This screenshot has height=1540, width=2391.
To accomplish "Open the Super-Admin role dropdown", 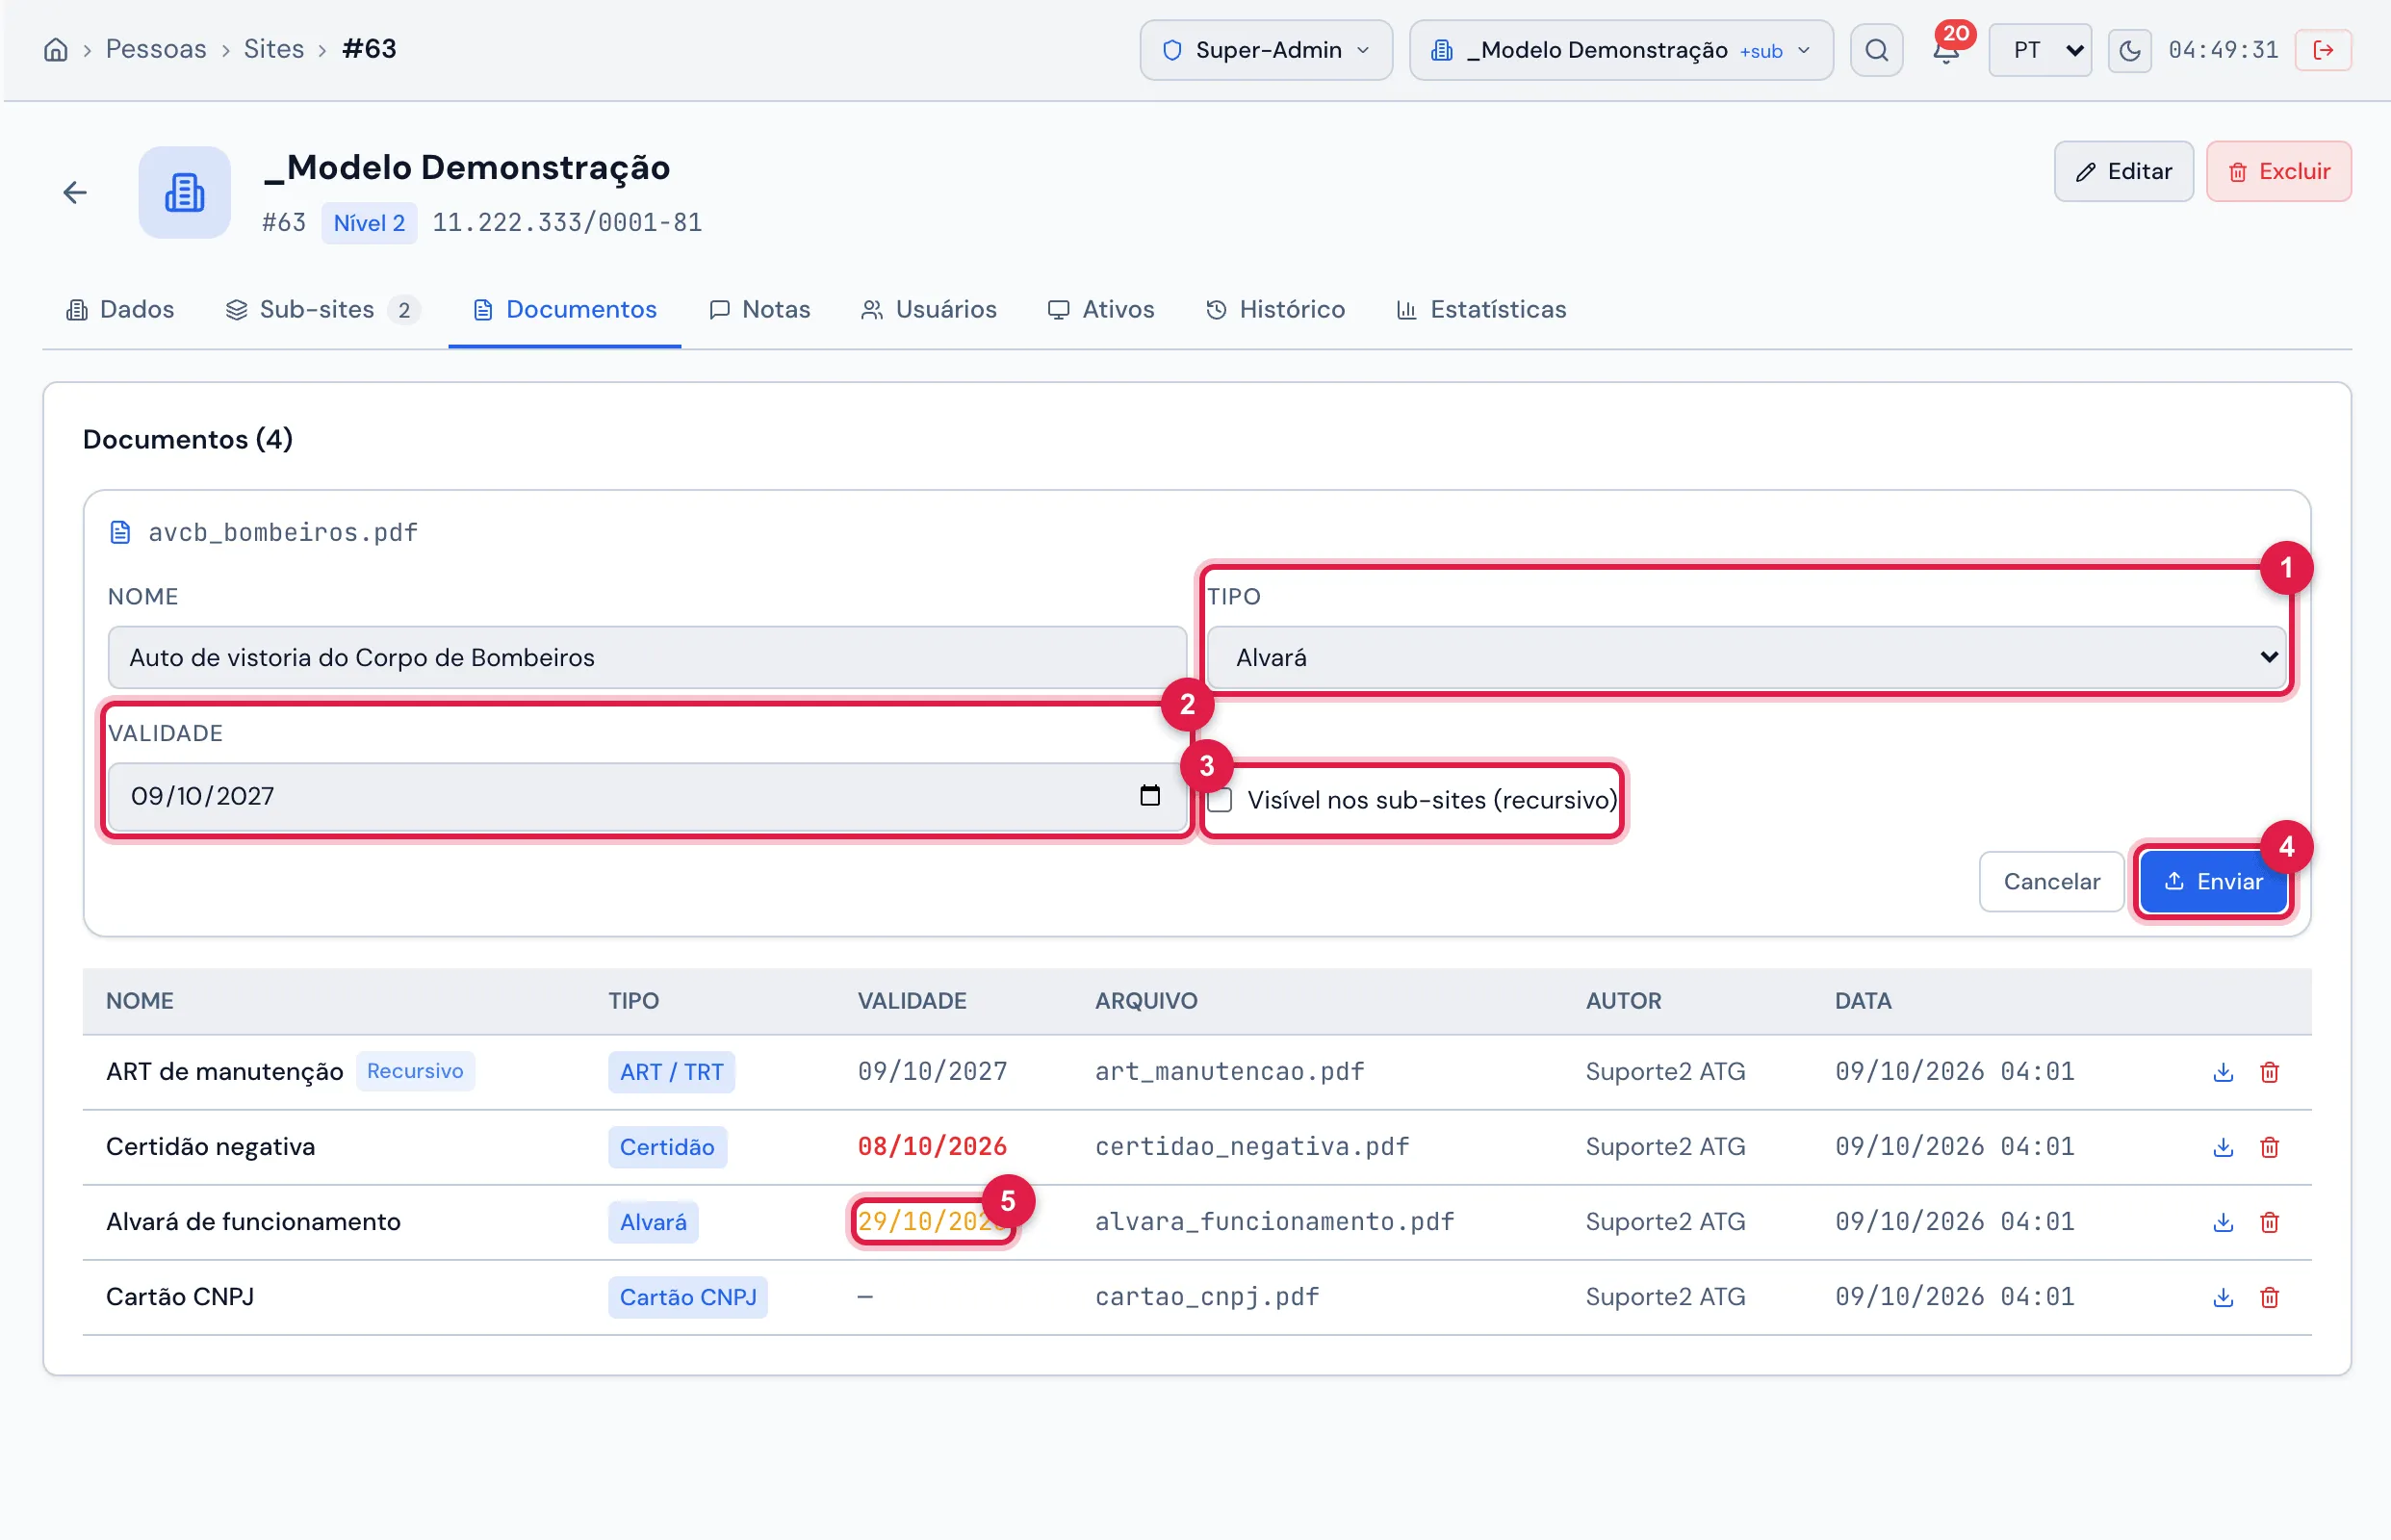I will click(x=1266, y=50).
